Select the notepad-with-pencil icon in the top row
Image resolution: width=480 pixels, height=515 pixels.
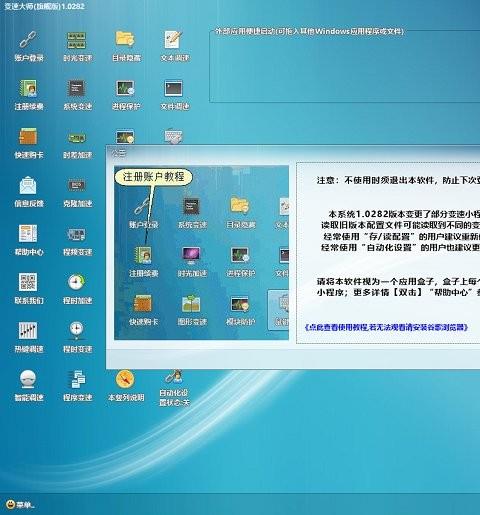(x=174, y=40)
